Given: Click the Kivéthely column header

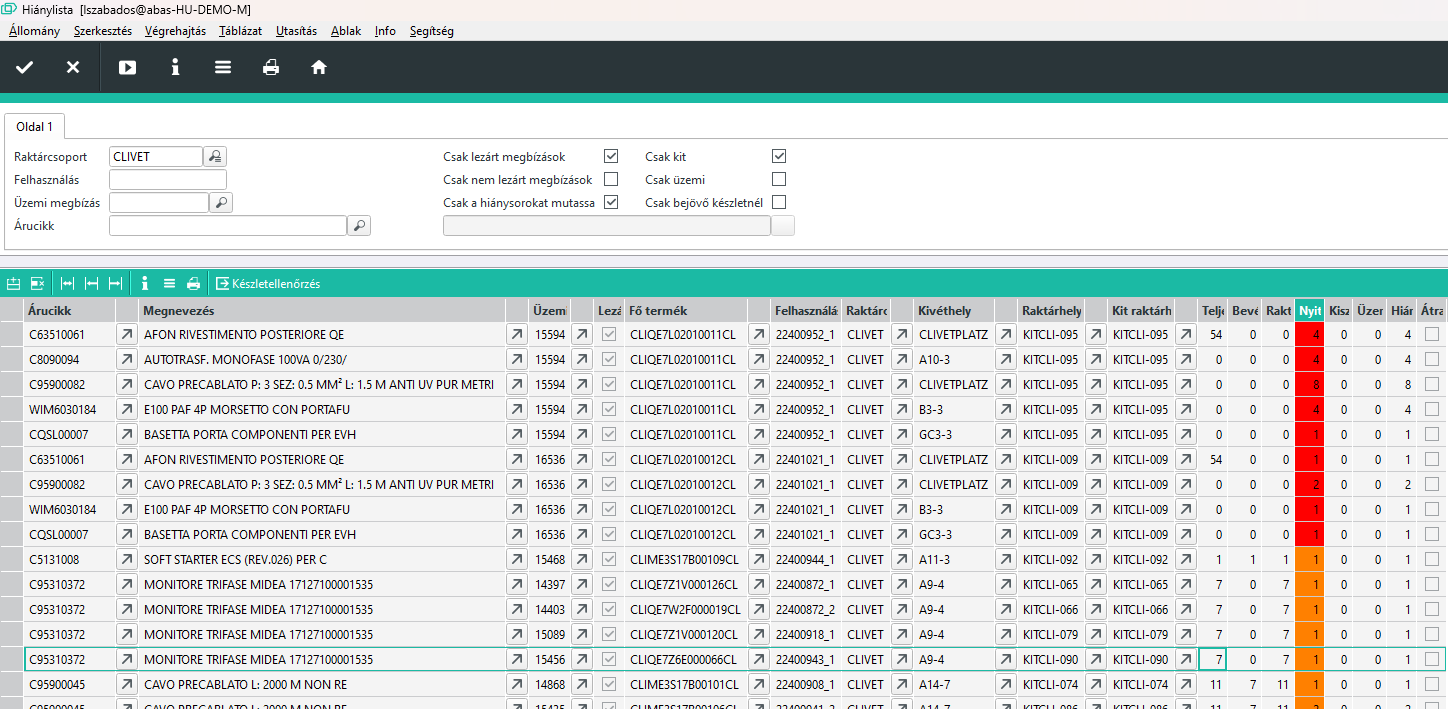Looking at the screenshot, I should coord(953,310).
